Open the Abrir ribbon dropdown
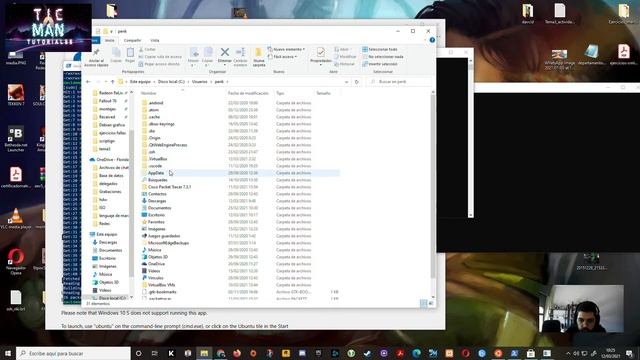 (x=342, y=49)
